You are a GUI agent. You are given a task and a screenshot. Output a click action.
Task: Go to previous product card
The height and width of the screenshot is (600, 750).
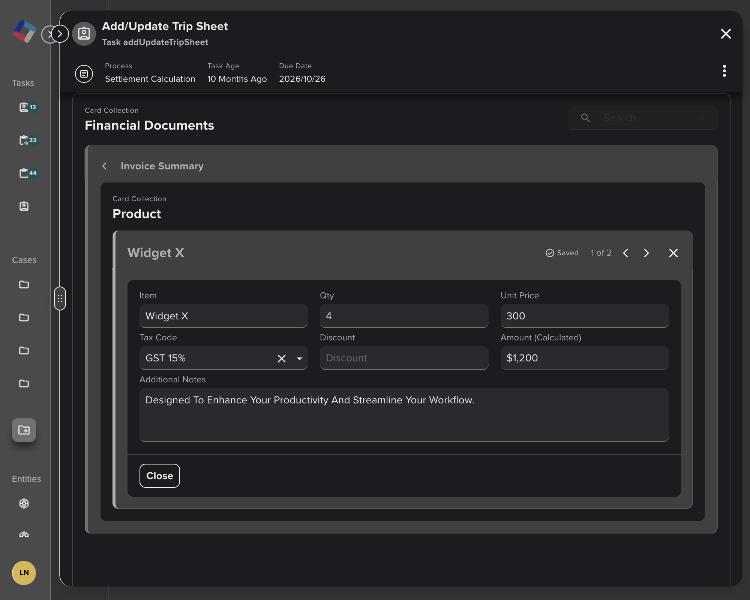pyautogui.click(x=626, y=253)
